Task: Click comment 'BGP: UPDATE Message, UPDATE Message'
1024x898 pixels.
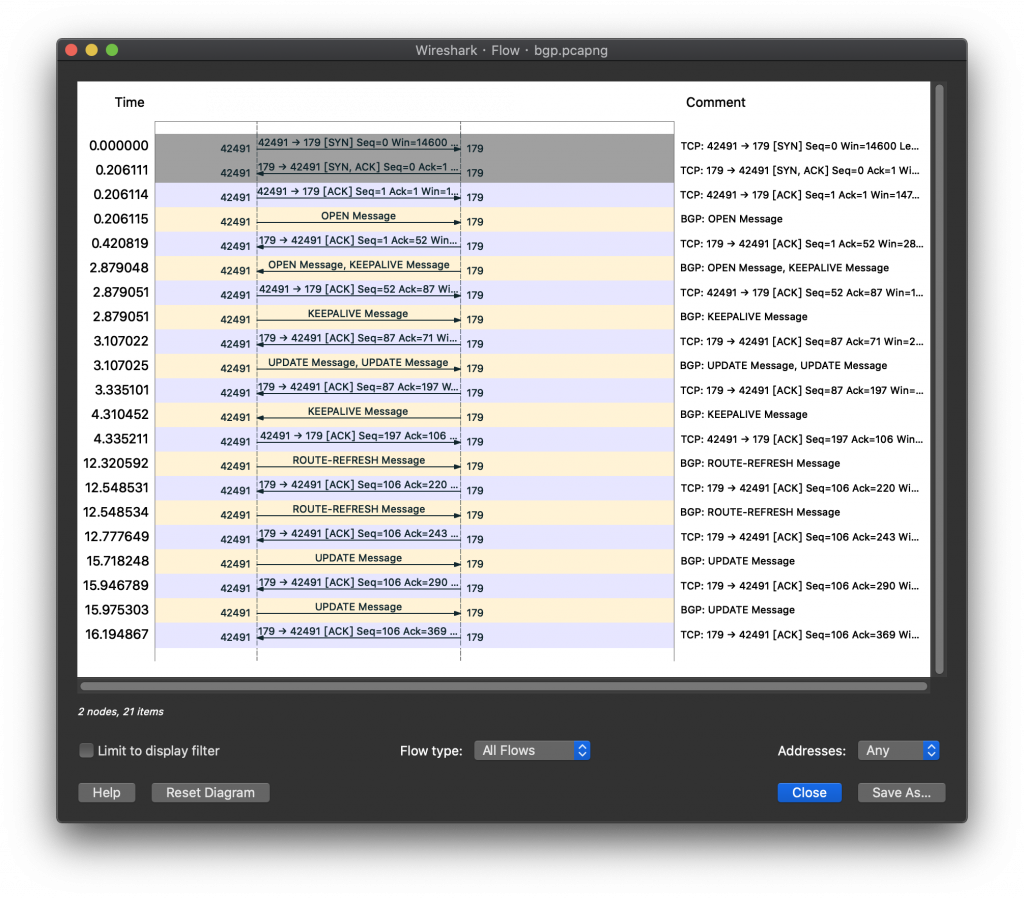Action: [784, 366]
